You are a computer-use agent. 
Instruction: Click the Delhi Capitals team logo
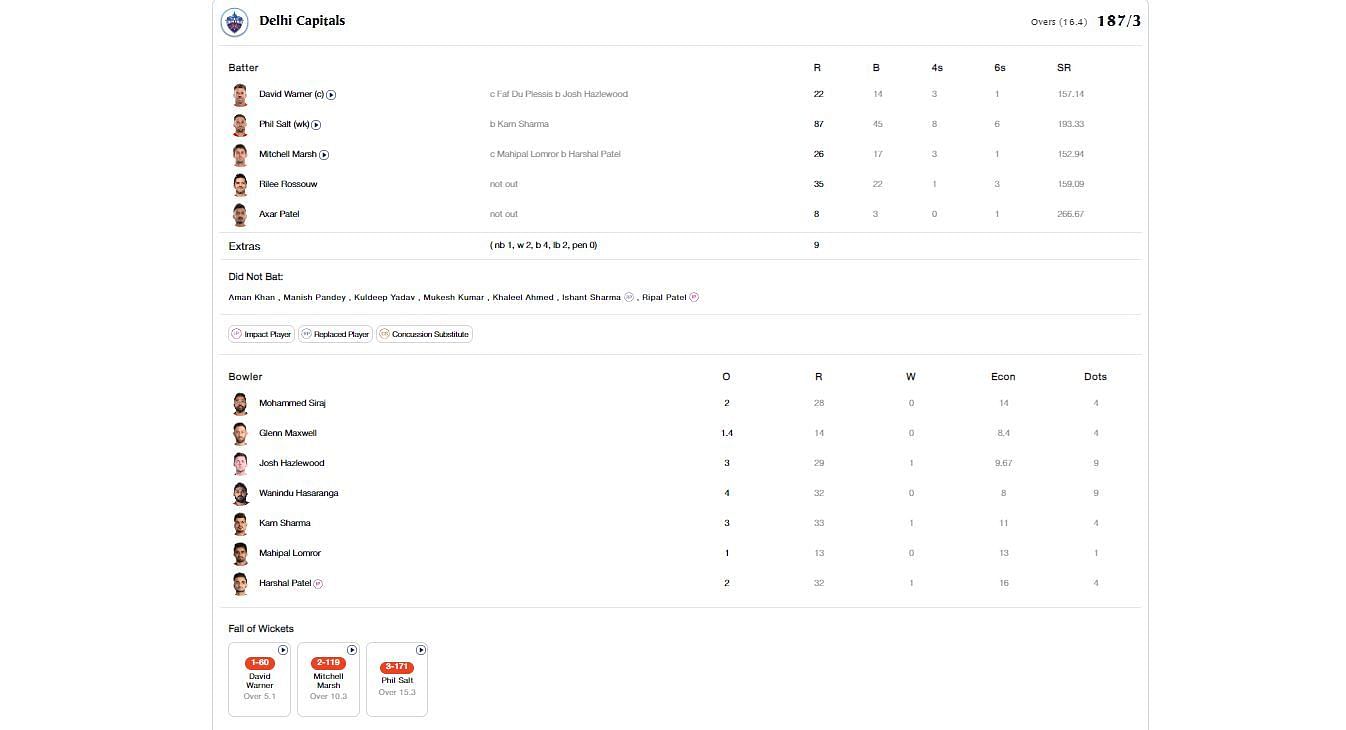[x=234, y=21]
